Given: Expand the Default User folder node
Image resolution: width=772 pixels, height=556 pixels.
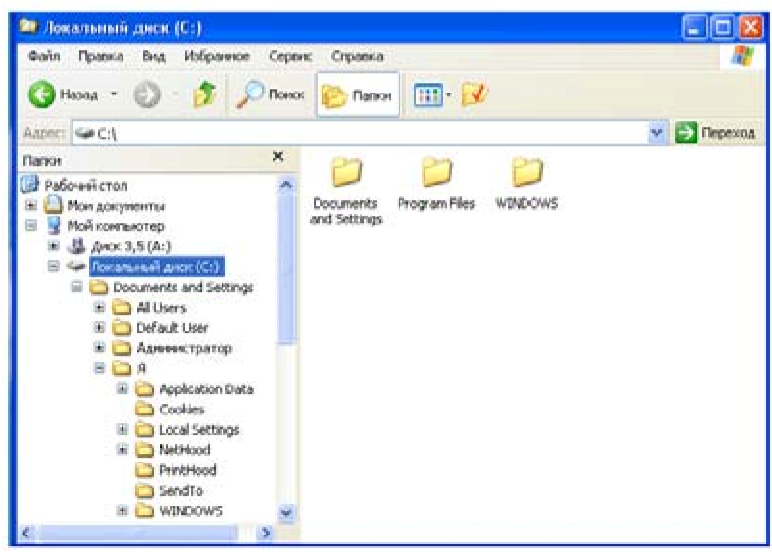Looking at the screenshot, I should [x=99, y=327].
